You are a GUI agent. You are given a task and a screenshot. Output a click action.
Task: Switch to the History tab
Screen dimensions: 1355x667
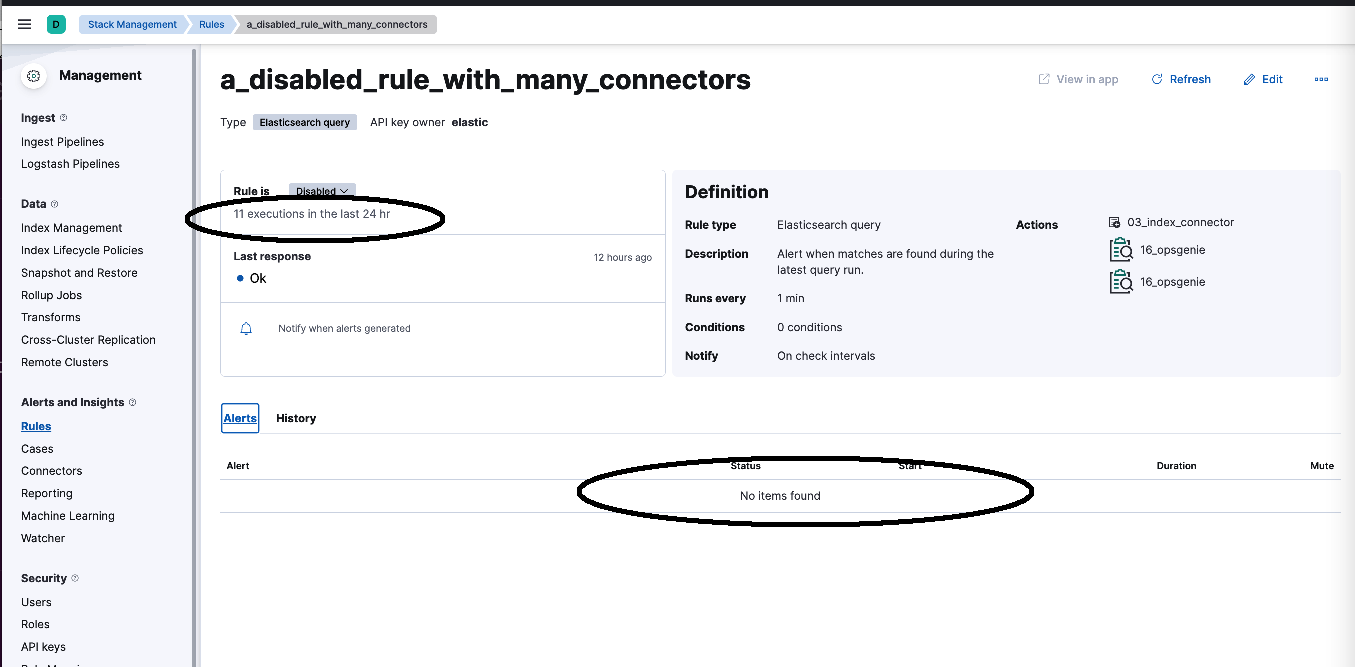click(296, 418)
